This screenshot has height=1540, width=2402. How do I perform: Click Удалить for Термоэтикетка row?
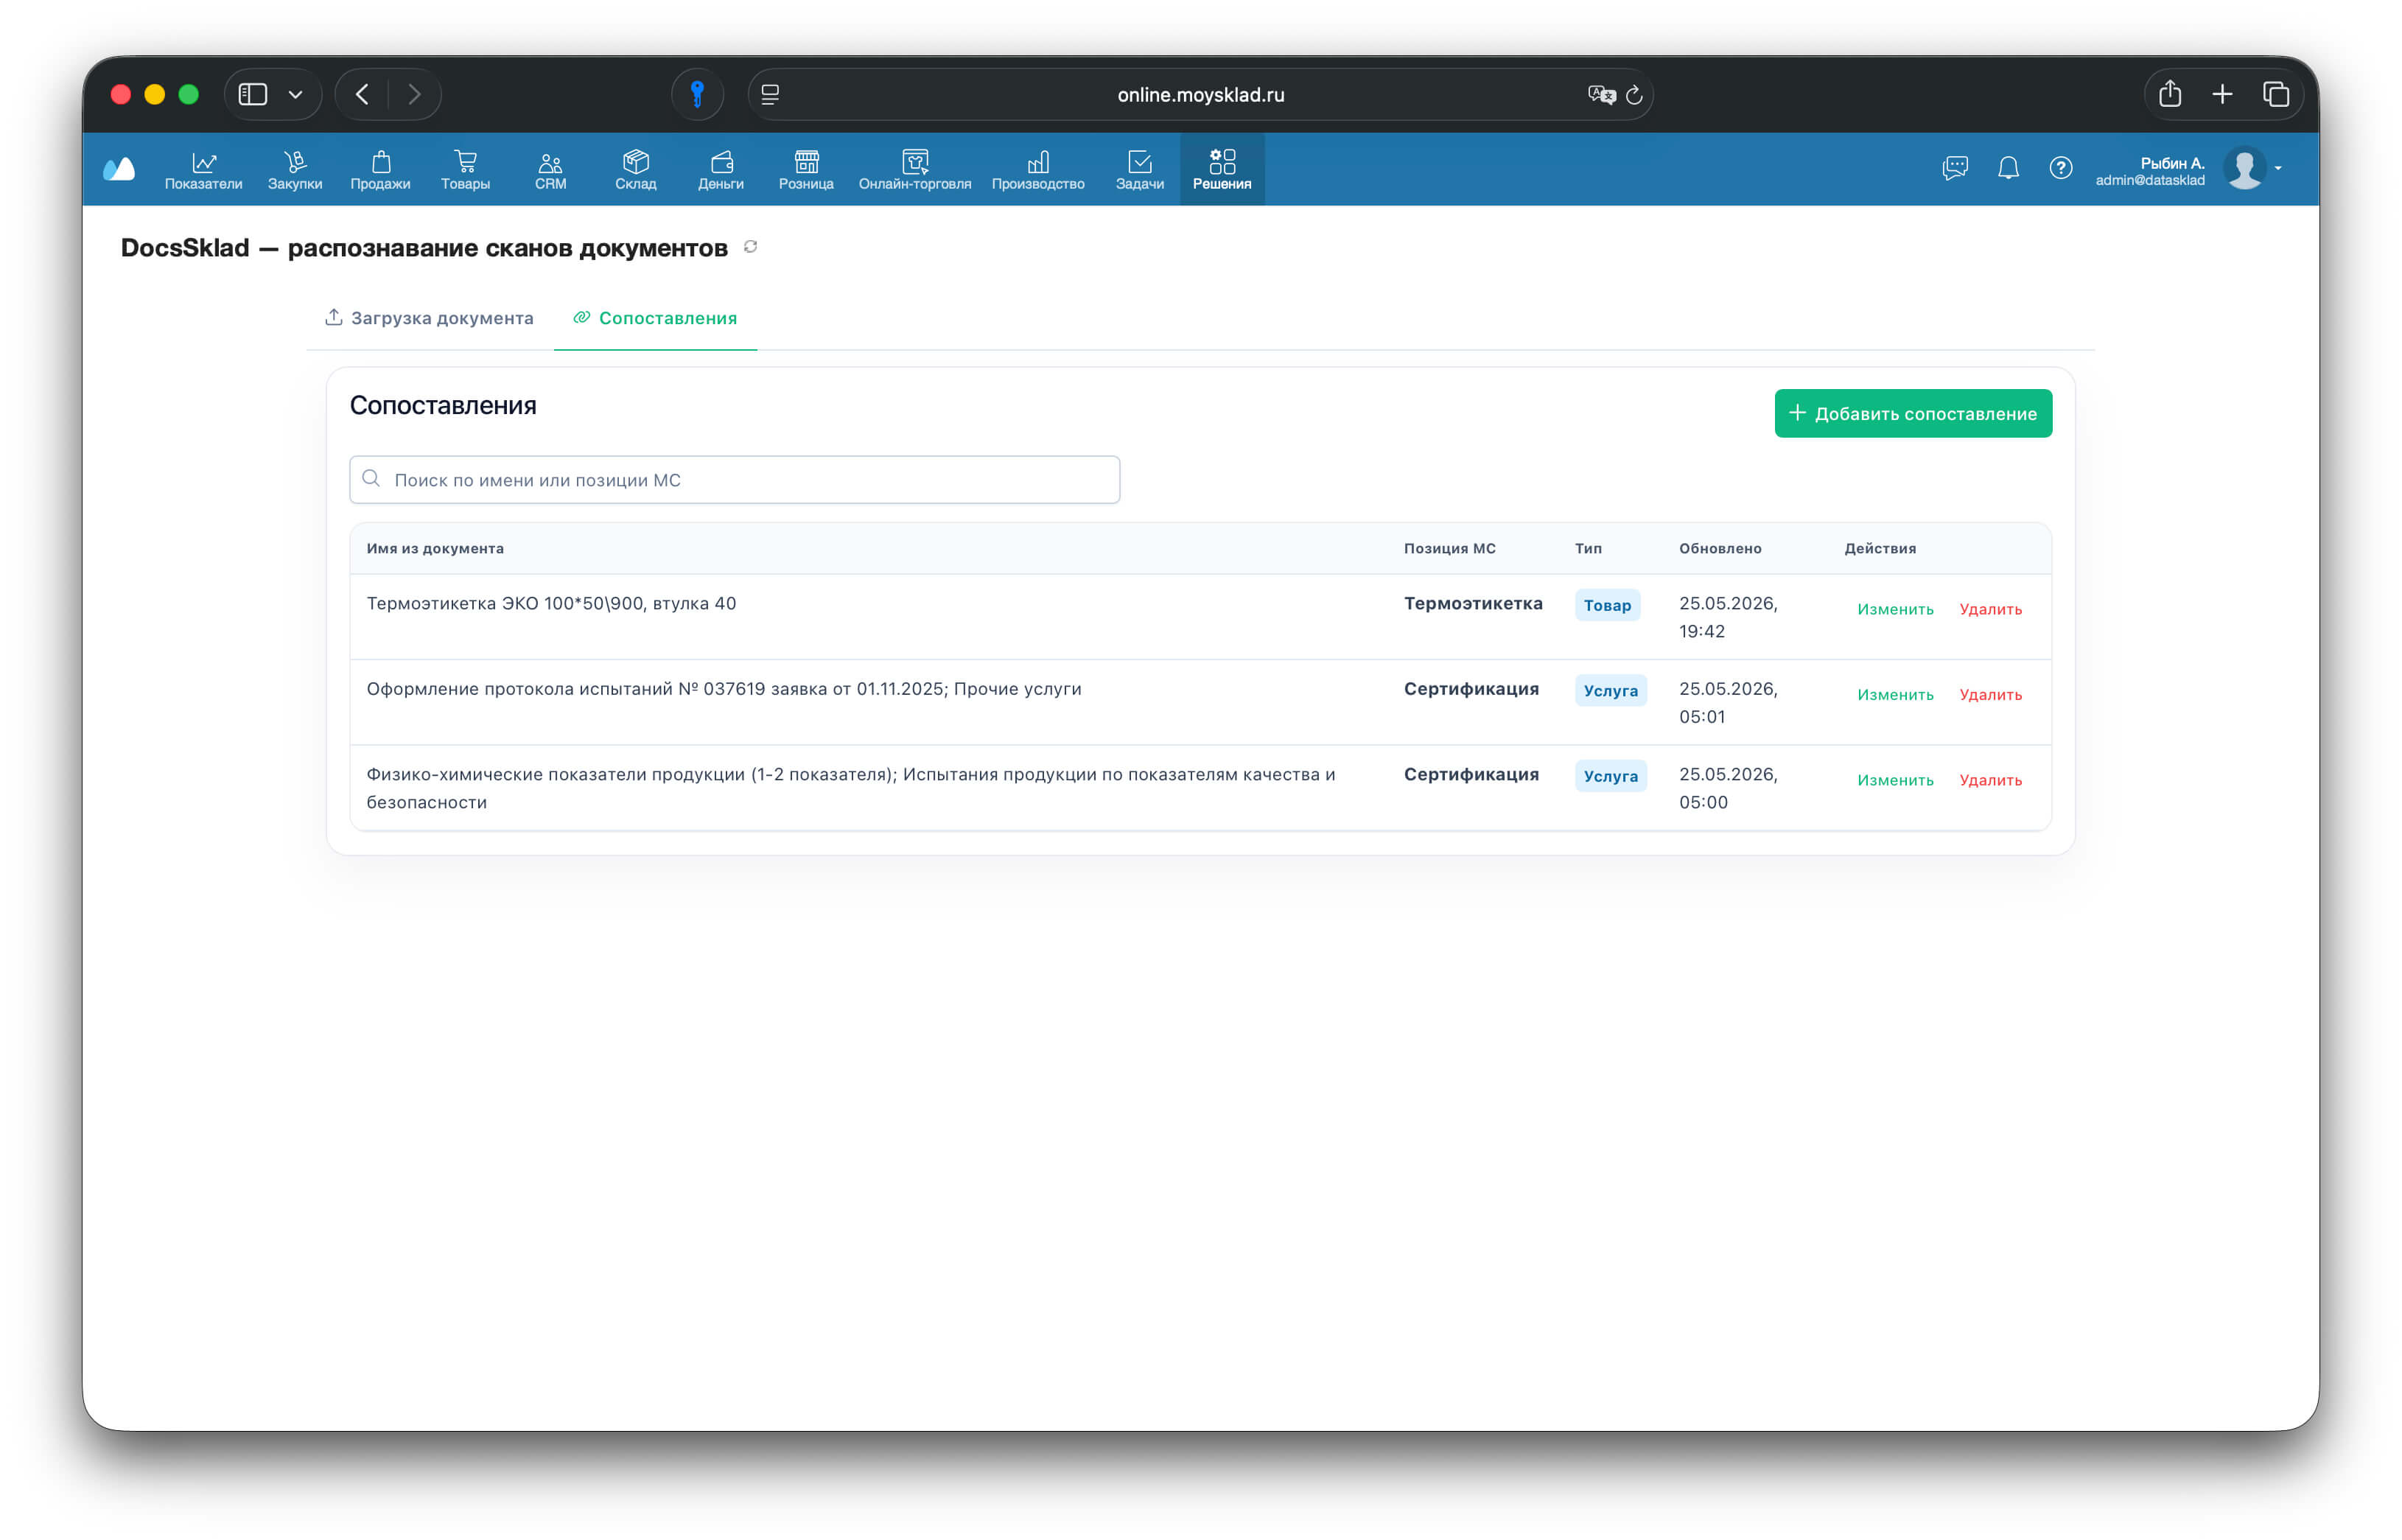pyautogui.click(x=1990, y=609)
